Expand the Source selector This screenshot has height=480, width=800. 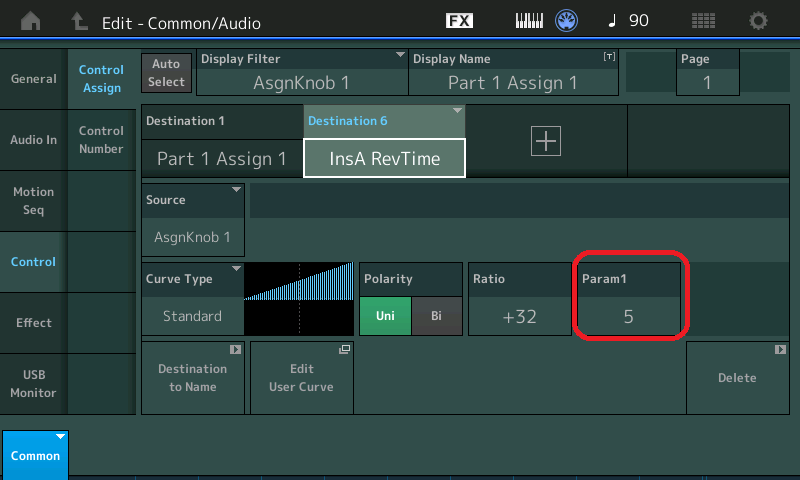pos(193,219)
